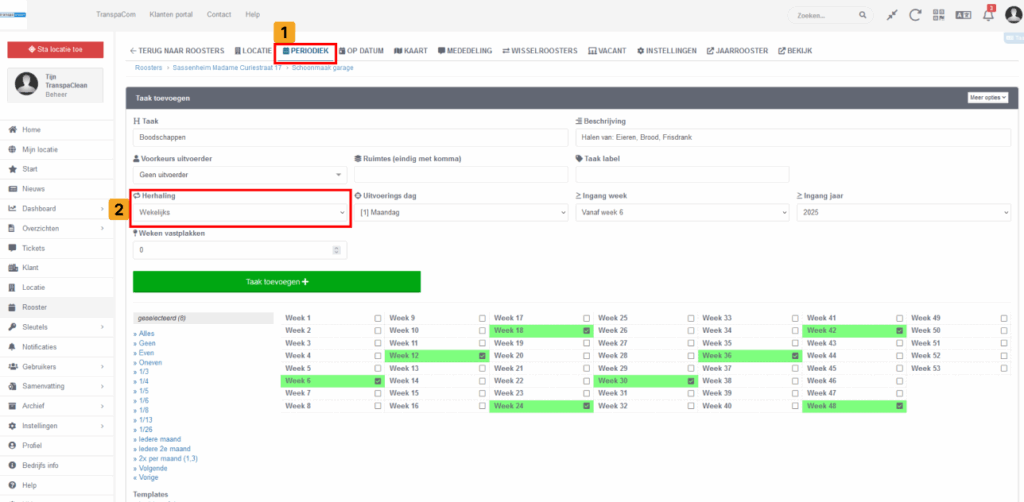Open Notificaties in sidebar
Image resolution: width=1024 pixels, height=502 pixels.
(39, 347)
